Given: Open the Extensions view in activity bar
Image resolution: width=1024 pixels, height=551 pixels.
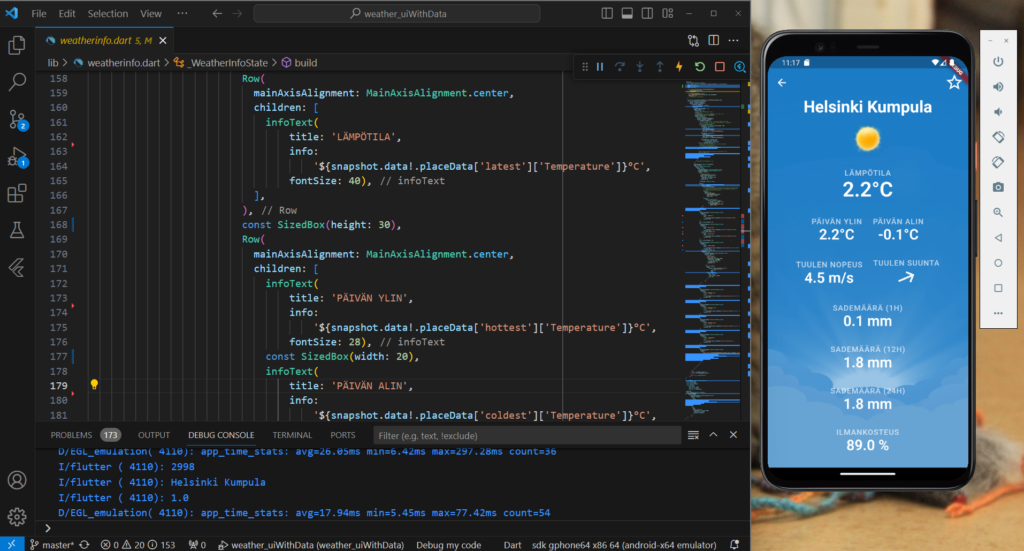Looking at the screenshot, I should pyautogui.click(x=17, y=193).
